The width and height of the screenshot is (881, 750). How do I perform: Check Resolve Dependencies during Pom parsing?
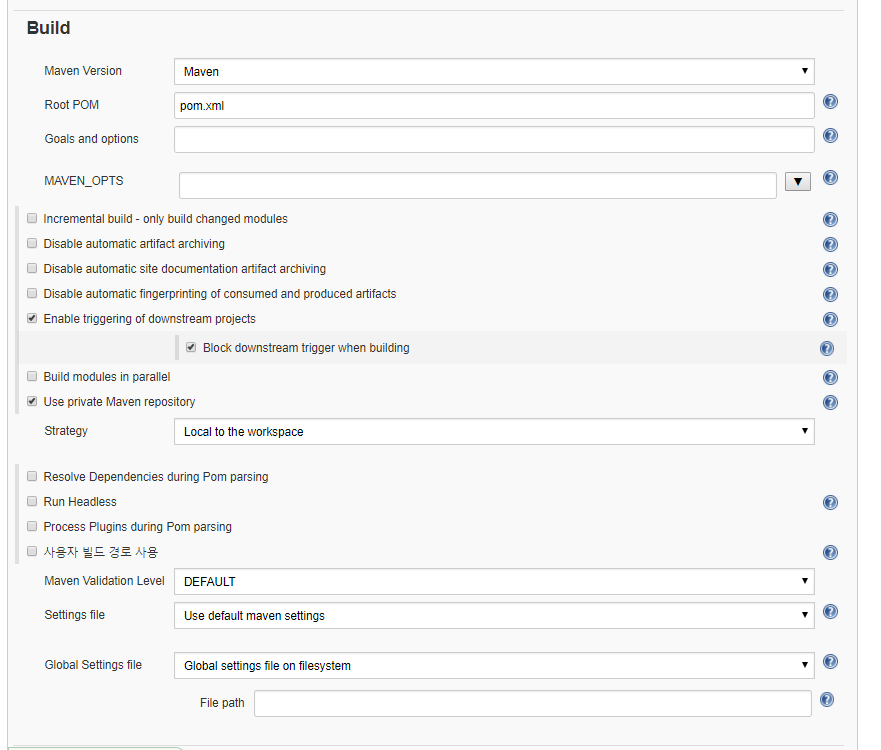[32, 477]
